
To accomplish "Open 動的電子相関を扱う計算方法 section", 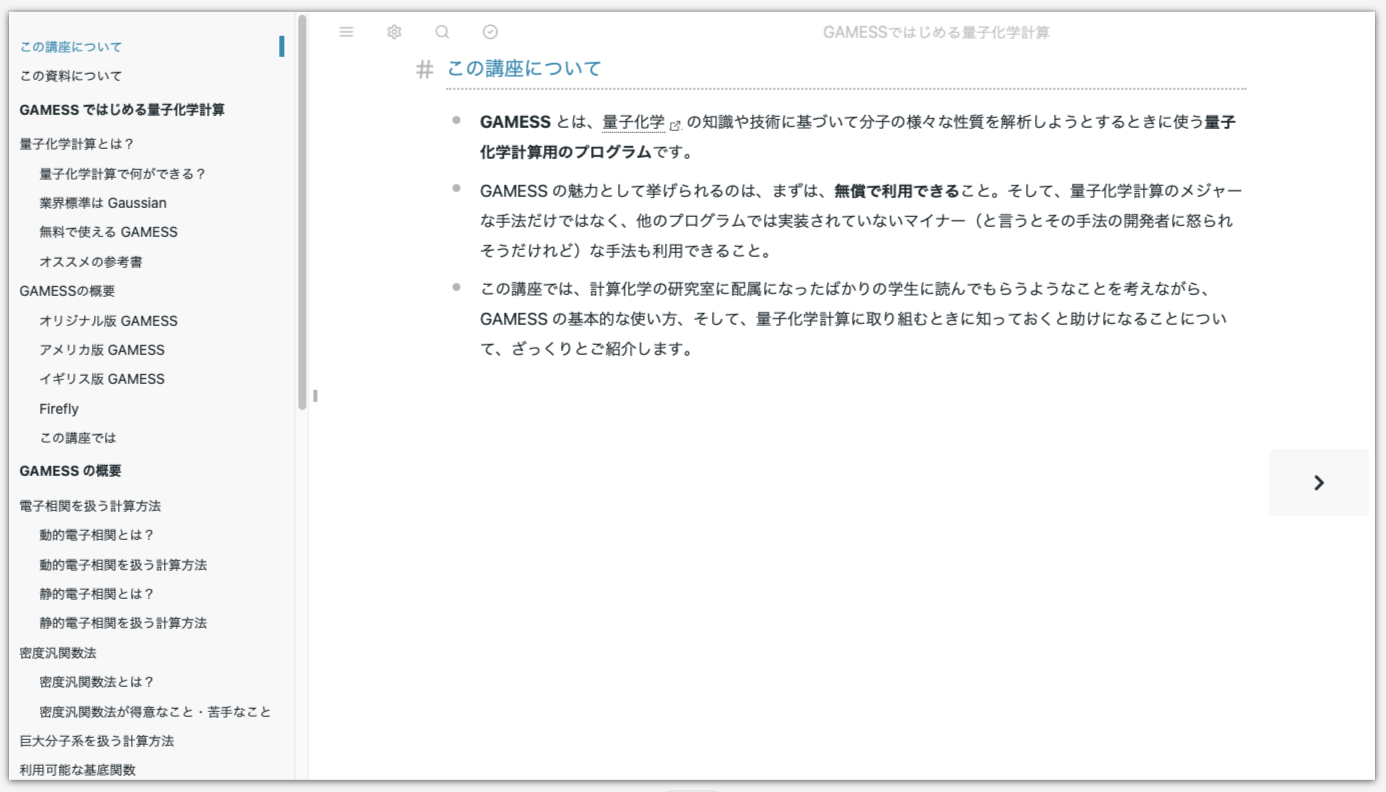I will [123, 565].
